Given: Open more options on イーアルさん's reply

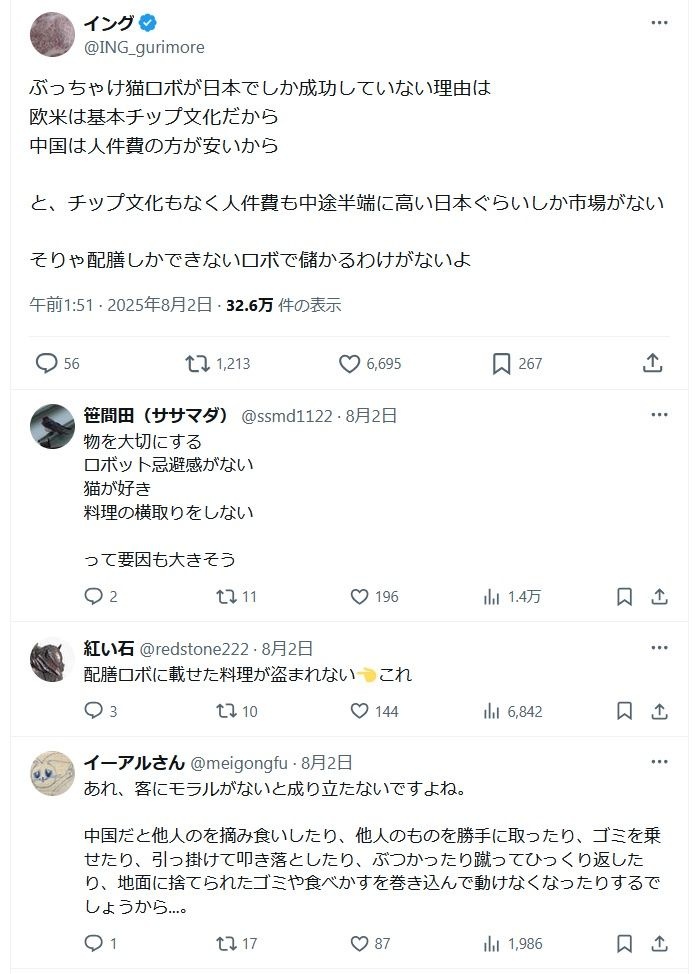Looking at the screenshot, I should pyautogui.click(x=659, y=762).
